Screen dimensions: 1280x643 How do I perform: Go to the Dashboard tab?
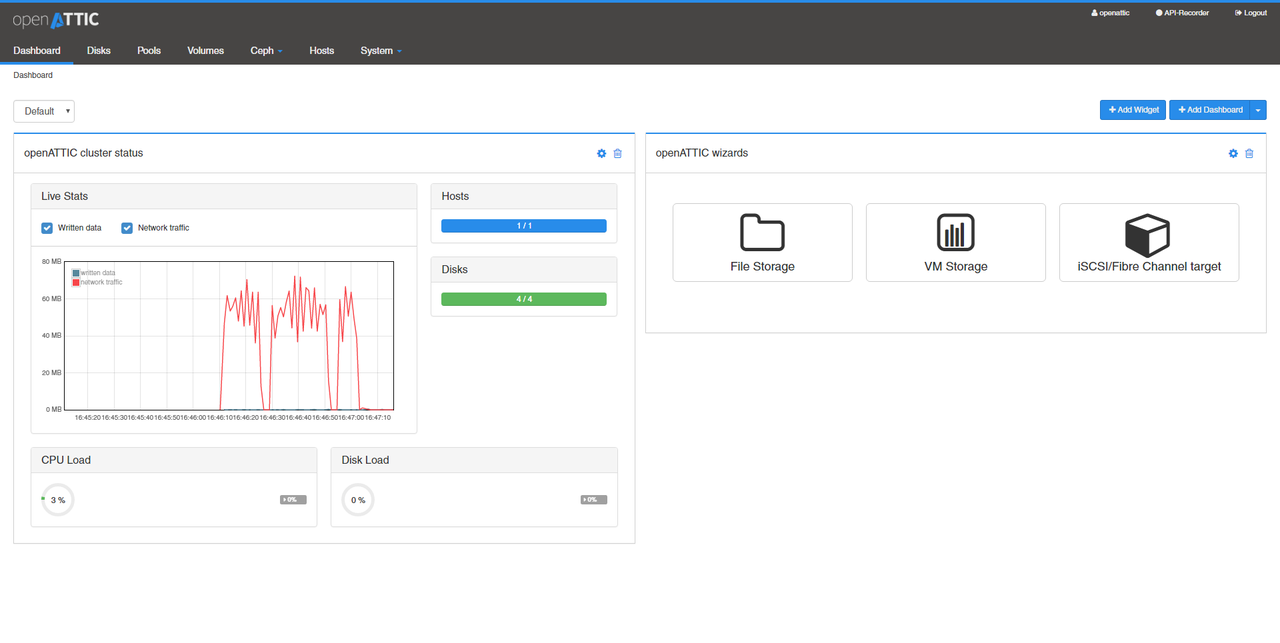click(37, 51)
